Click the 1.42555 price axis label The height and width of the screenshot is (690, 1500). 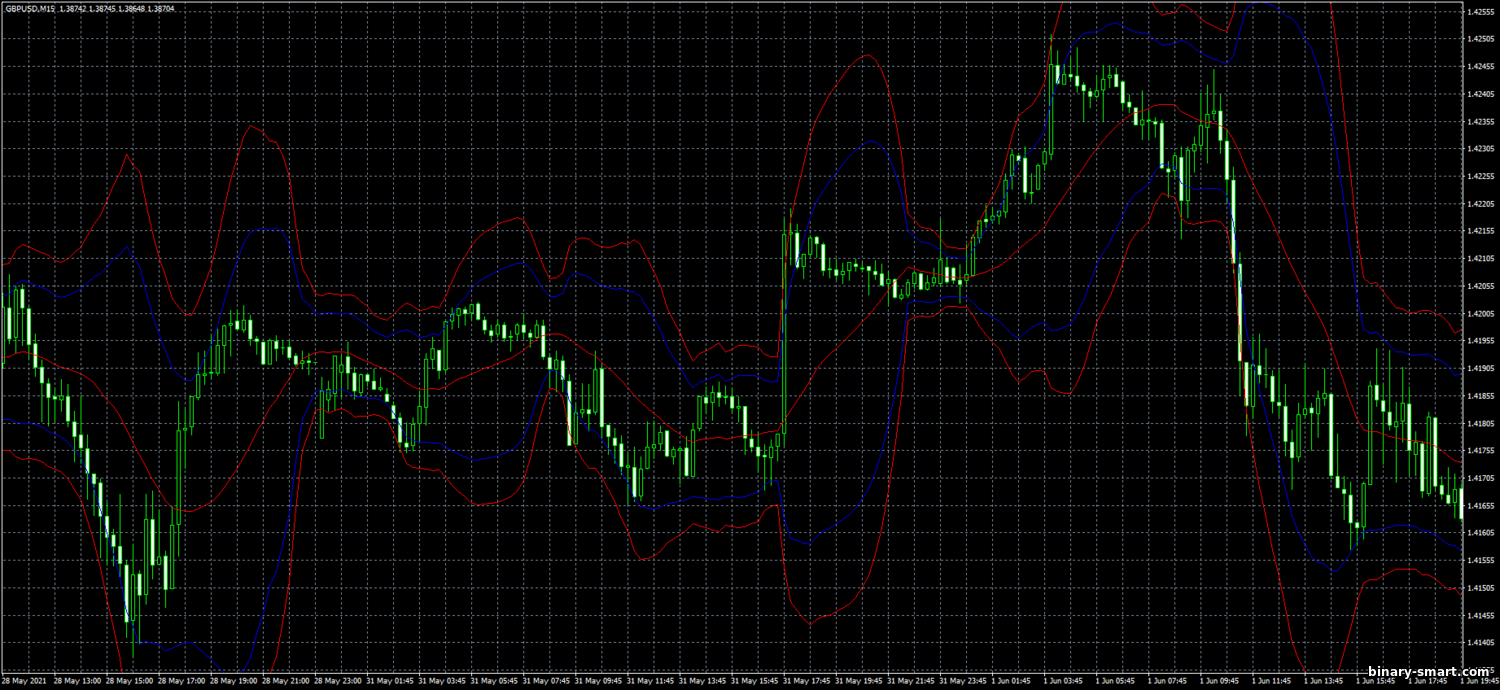pyautogui.click(x=1480, y=12)
